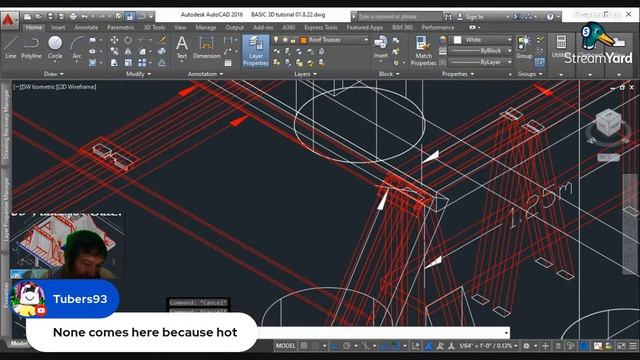
Task: Click the New file icon in quick access toolbar
Action: (27, 17)
